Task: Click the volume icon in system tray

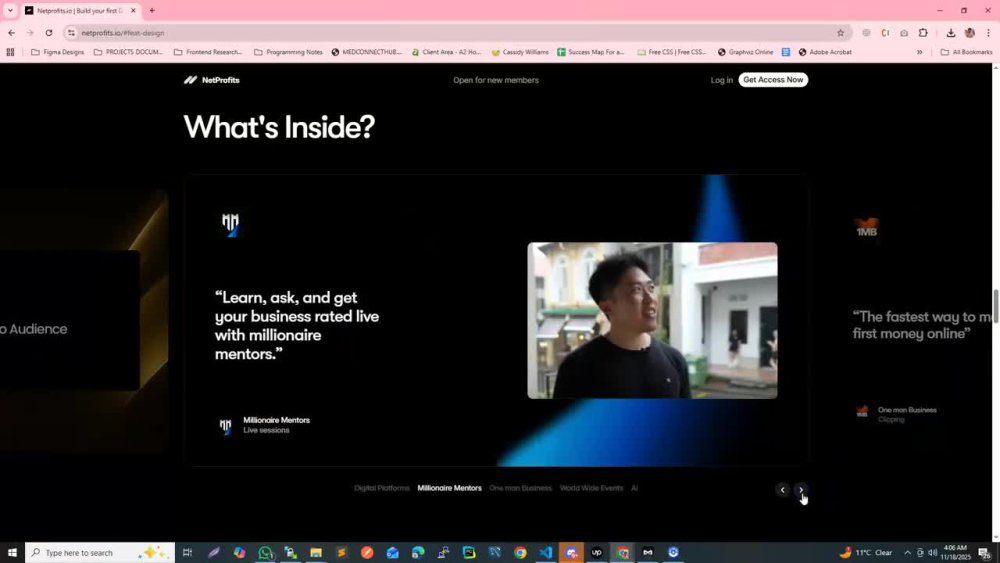Action: (932, 552)
